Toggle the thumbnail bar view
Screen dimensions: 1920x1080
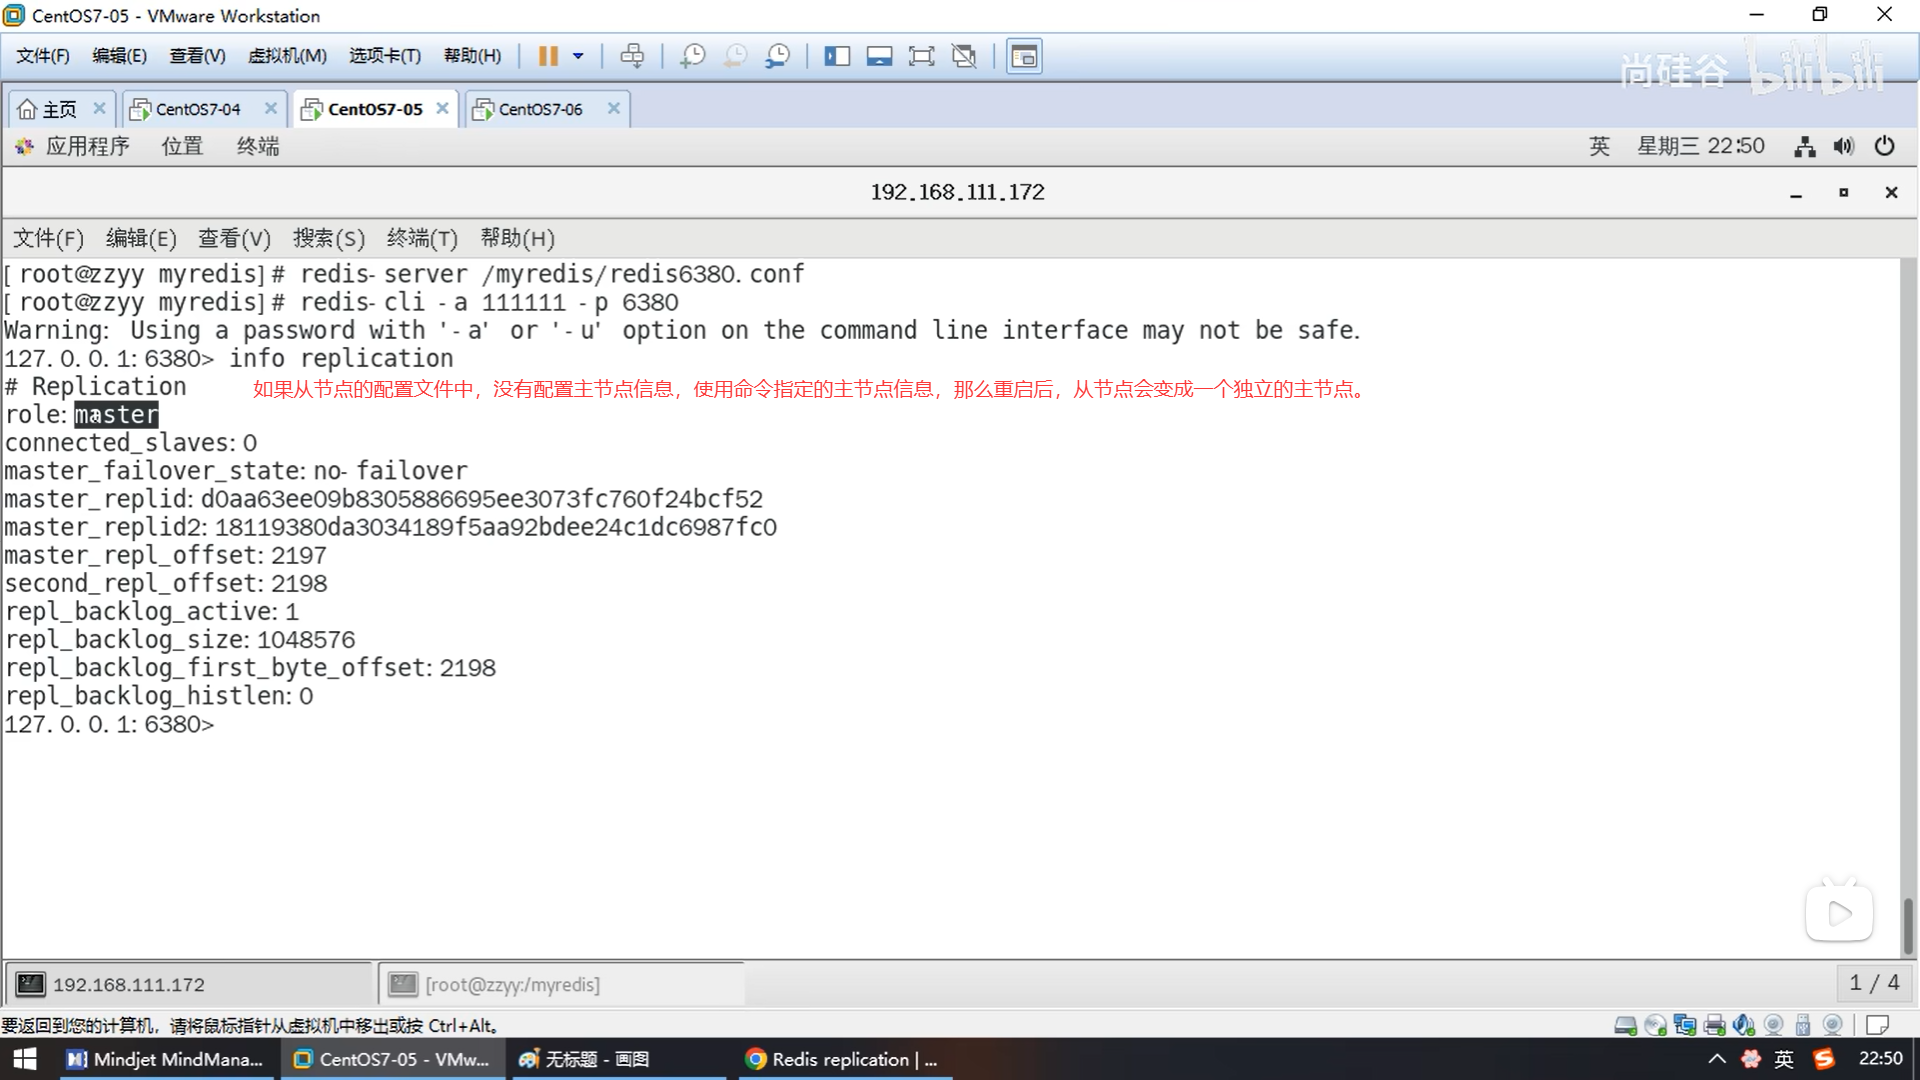coord(879,56)
